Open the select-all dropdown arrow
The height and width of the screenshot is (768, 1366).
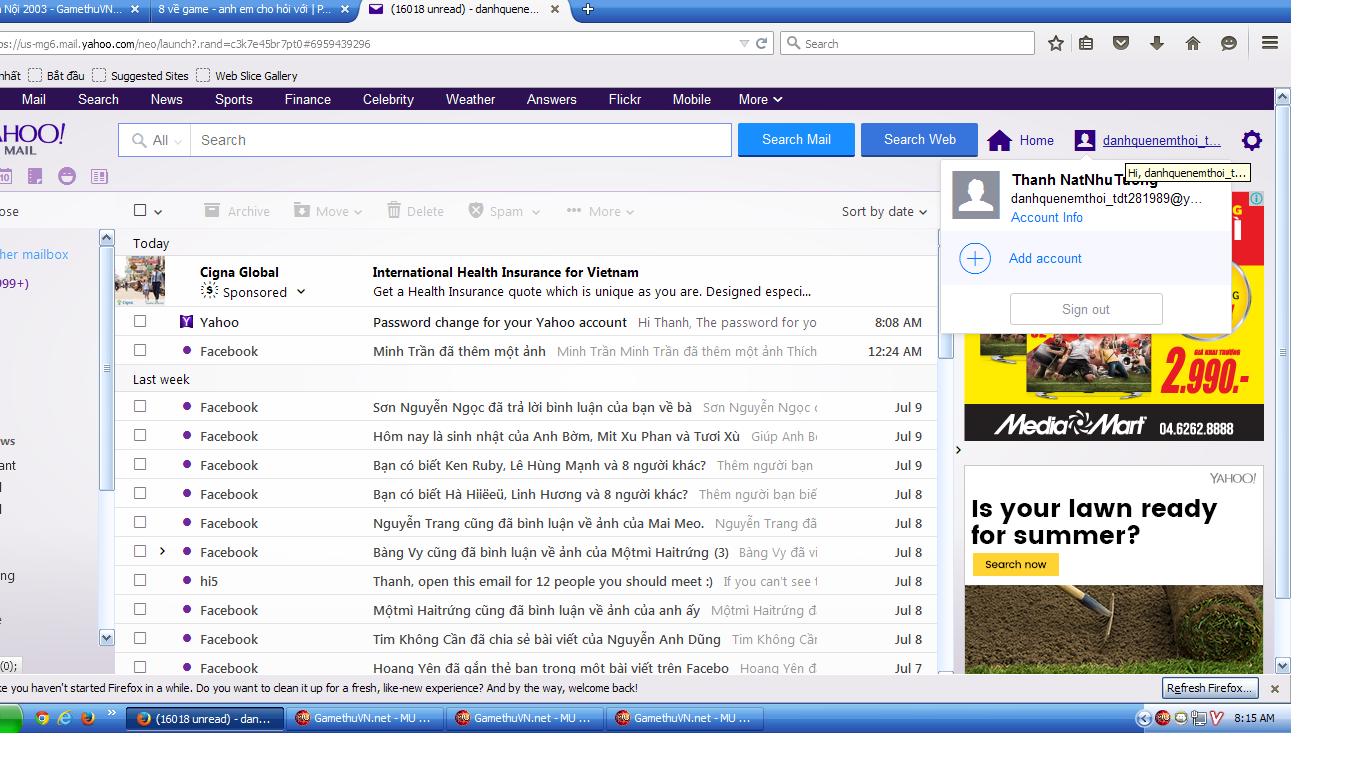click(158, 212)
